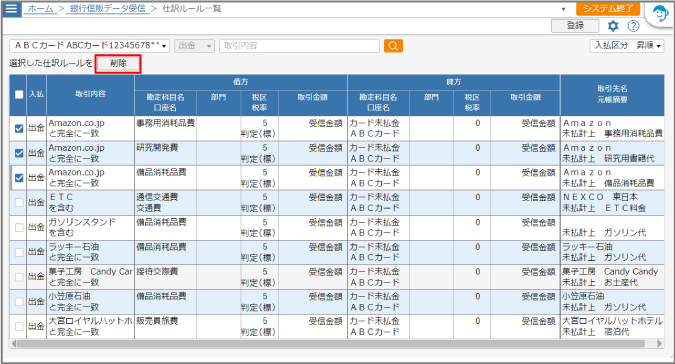675x364 pixels.
Task: Select the 通信交通費 交通費 account cell
Action: [x=166, y=202]
